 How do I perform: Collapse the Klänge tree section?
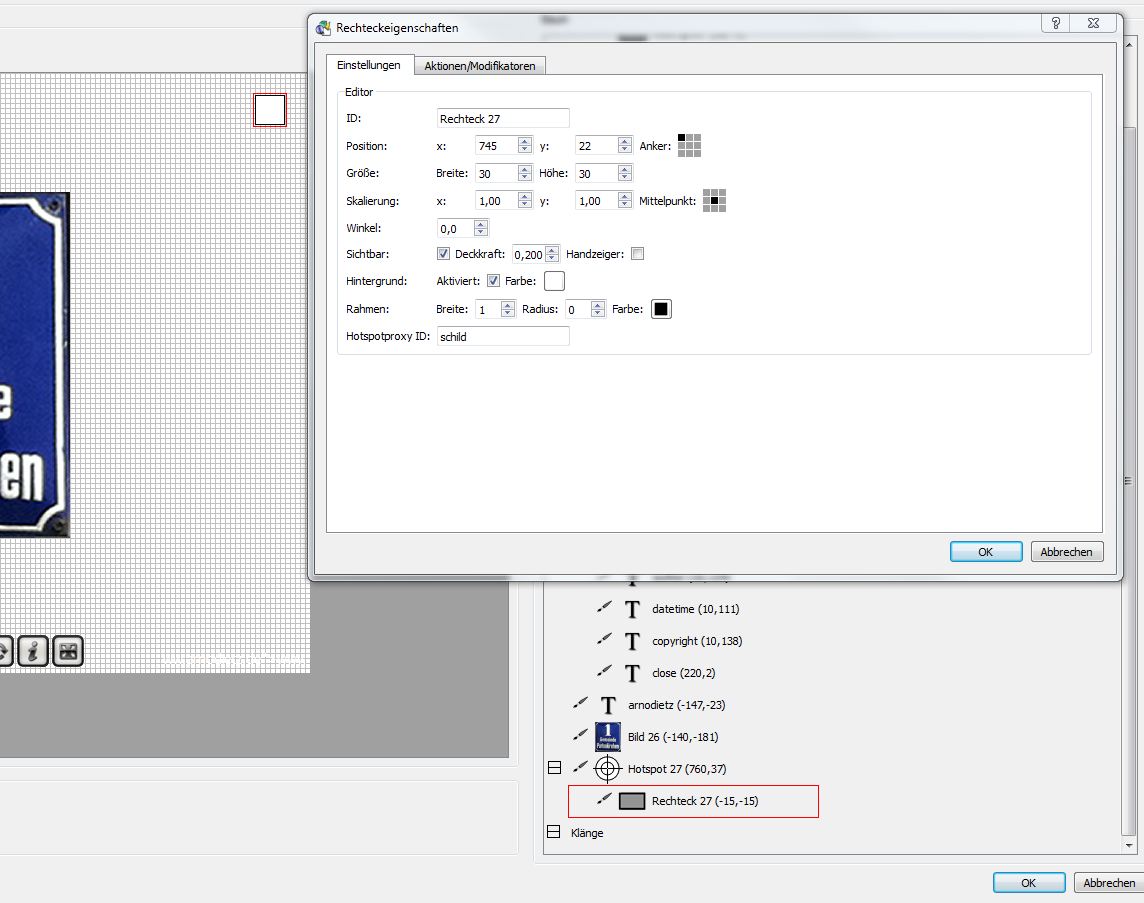553,833
